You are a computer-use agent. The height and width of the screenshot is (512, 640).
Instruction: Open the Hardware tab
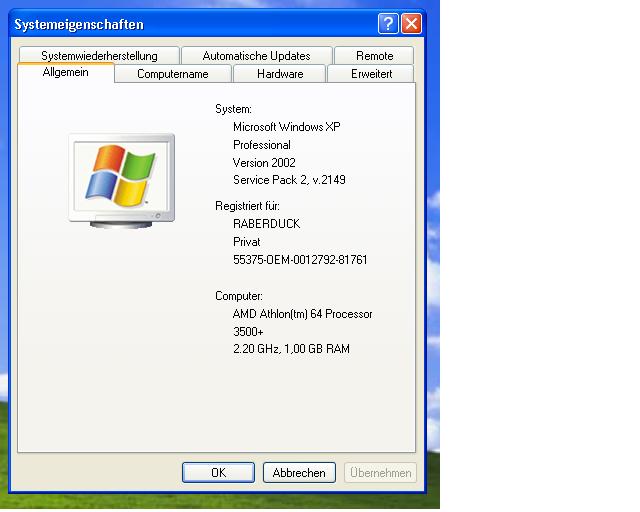click(x=280, y=74)
